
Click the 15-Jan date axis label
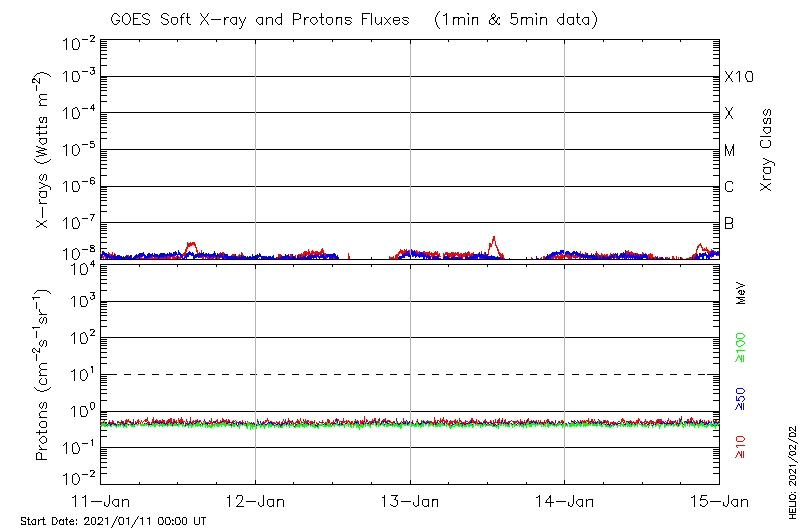(x=719, y=500)
